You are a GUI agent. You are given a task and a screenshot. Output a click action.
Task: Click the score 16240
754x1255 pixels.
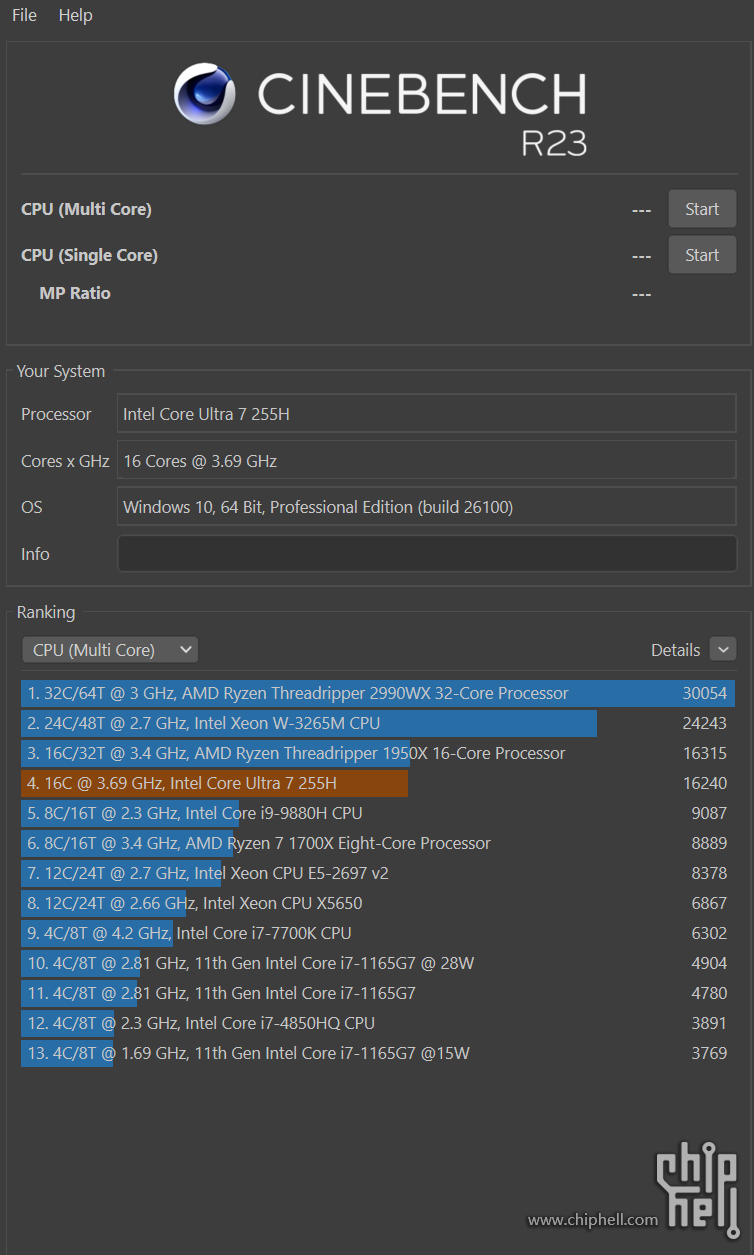(705, 783)
